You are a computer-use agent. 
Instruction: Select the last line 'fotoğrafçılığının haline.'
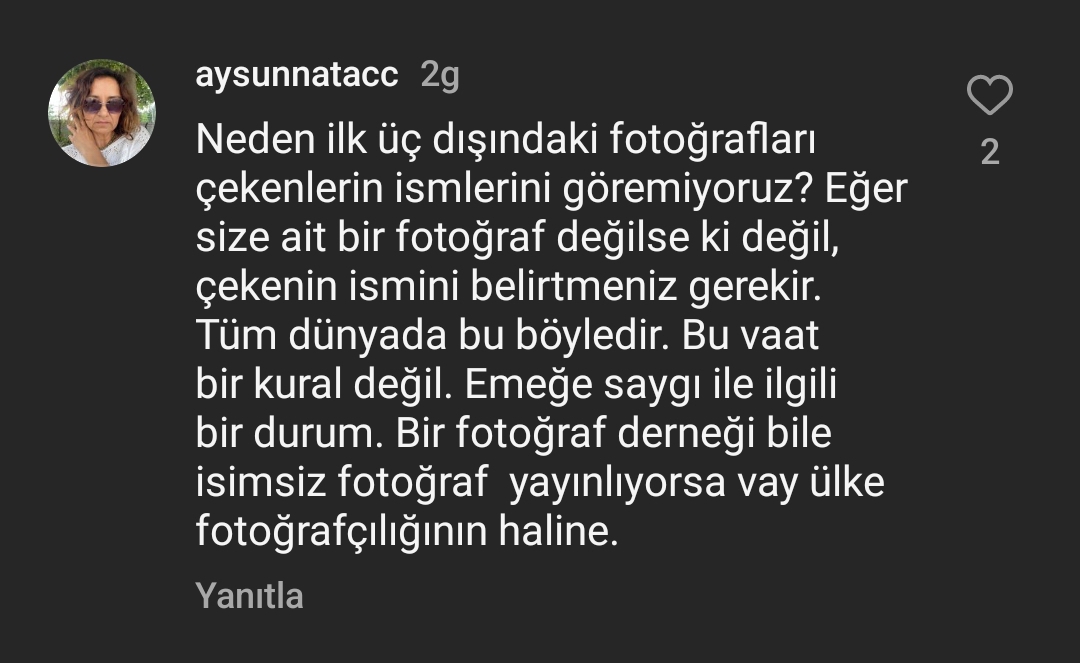coord(407,532)
